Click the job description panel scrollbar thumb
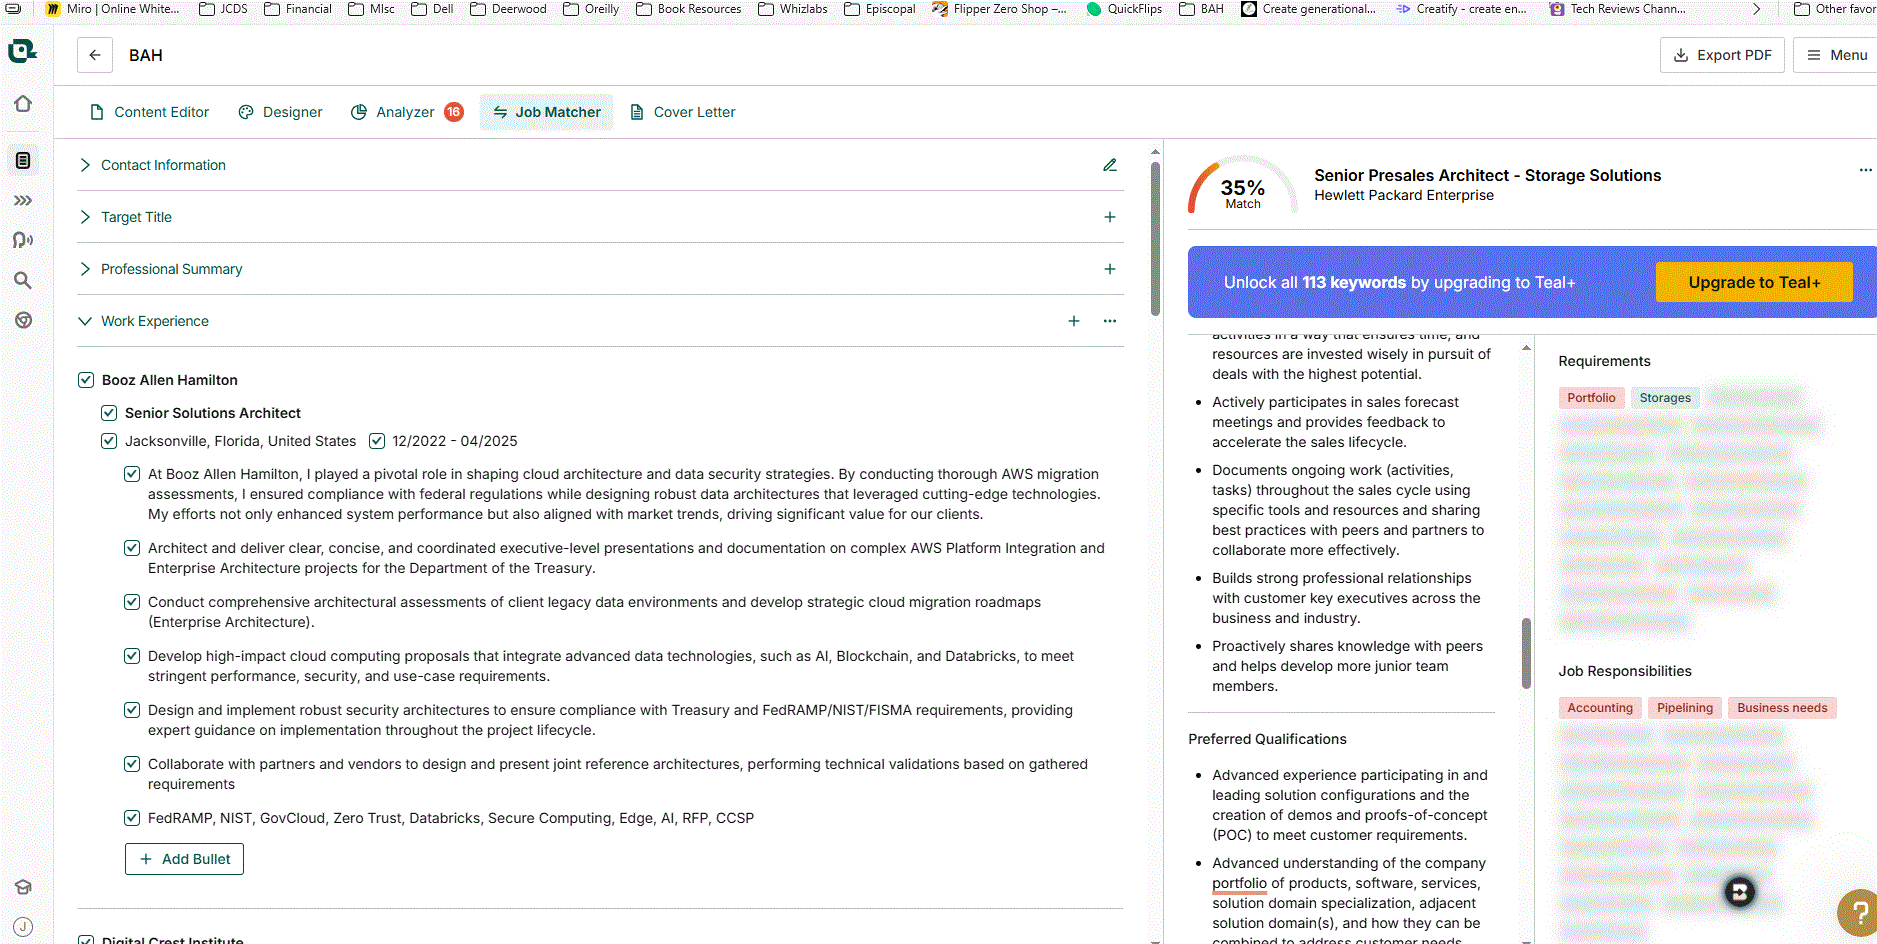This screenshot has height=944, width=1877. point(1526,653)
